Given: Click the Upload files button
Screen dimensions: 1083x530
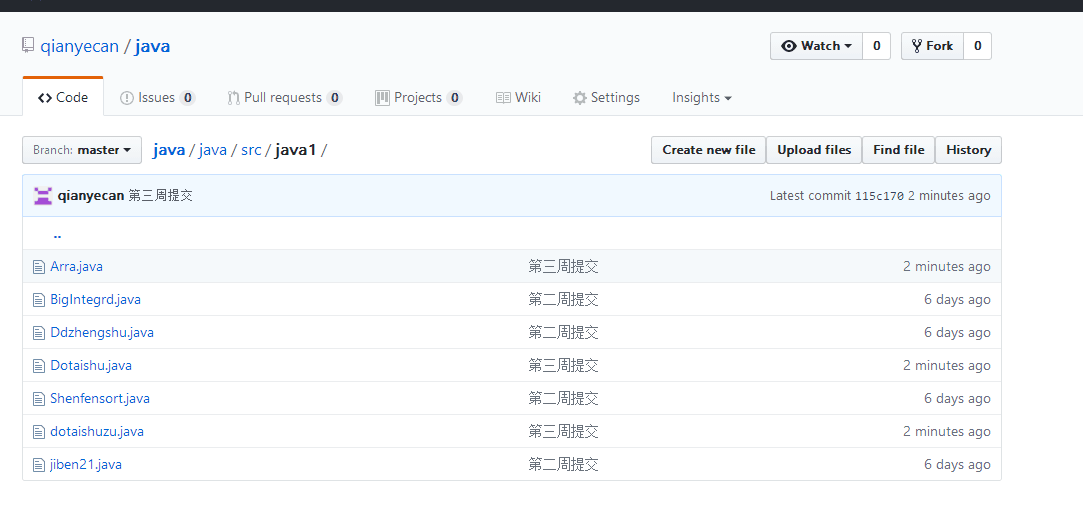Looking at the screenshot, I should point(814,150).
